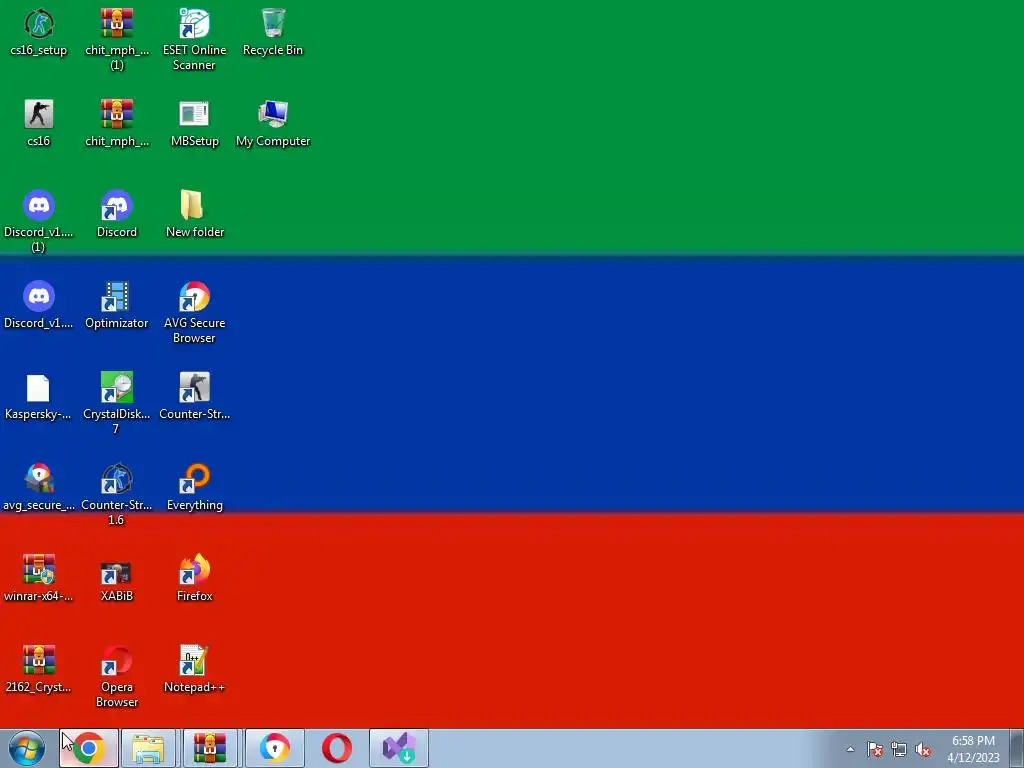Open the network status tray icon
The width and height of the screenshot is (1024, 768).
click(x=899, y=749)
